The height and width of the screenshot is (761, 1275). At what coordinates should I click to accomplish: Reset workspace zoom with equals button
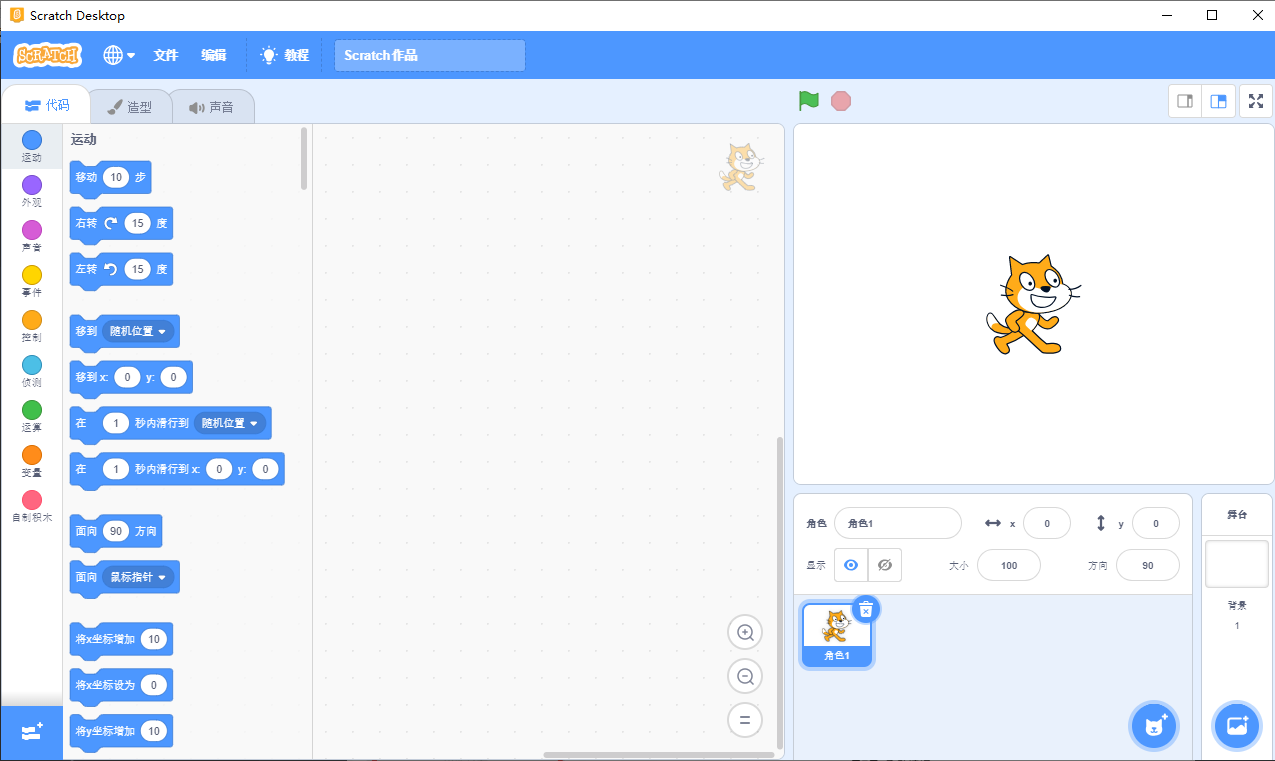click(x=745, y=720)
